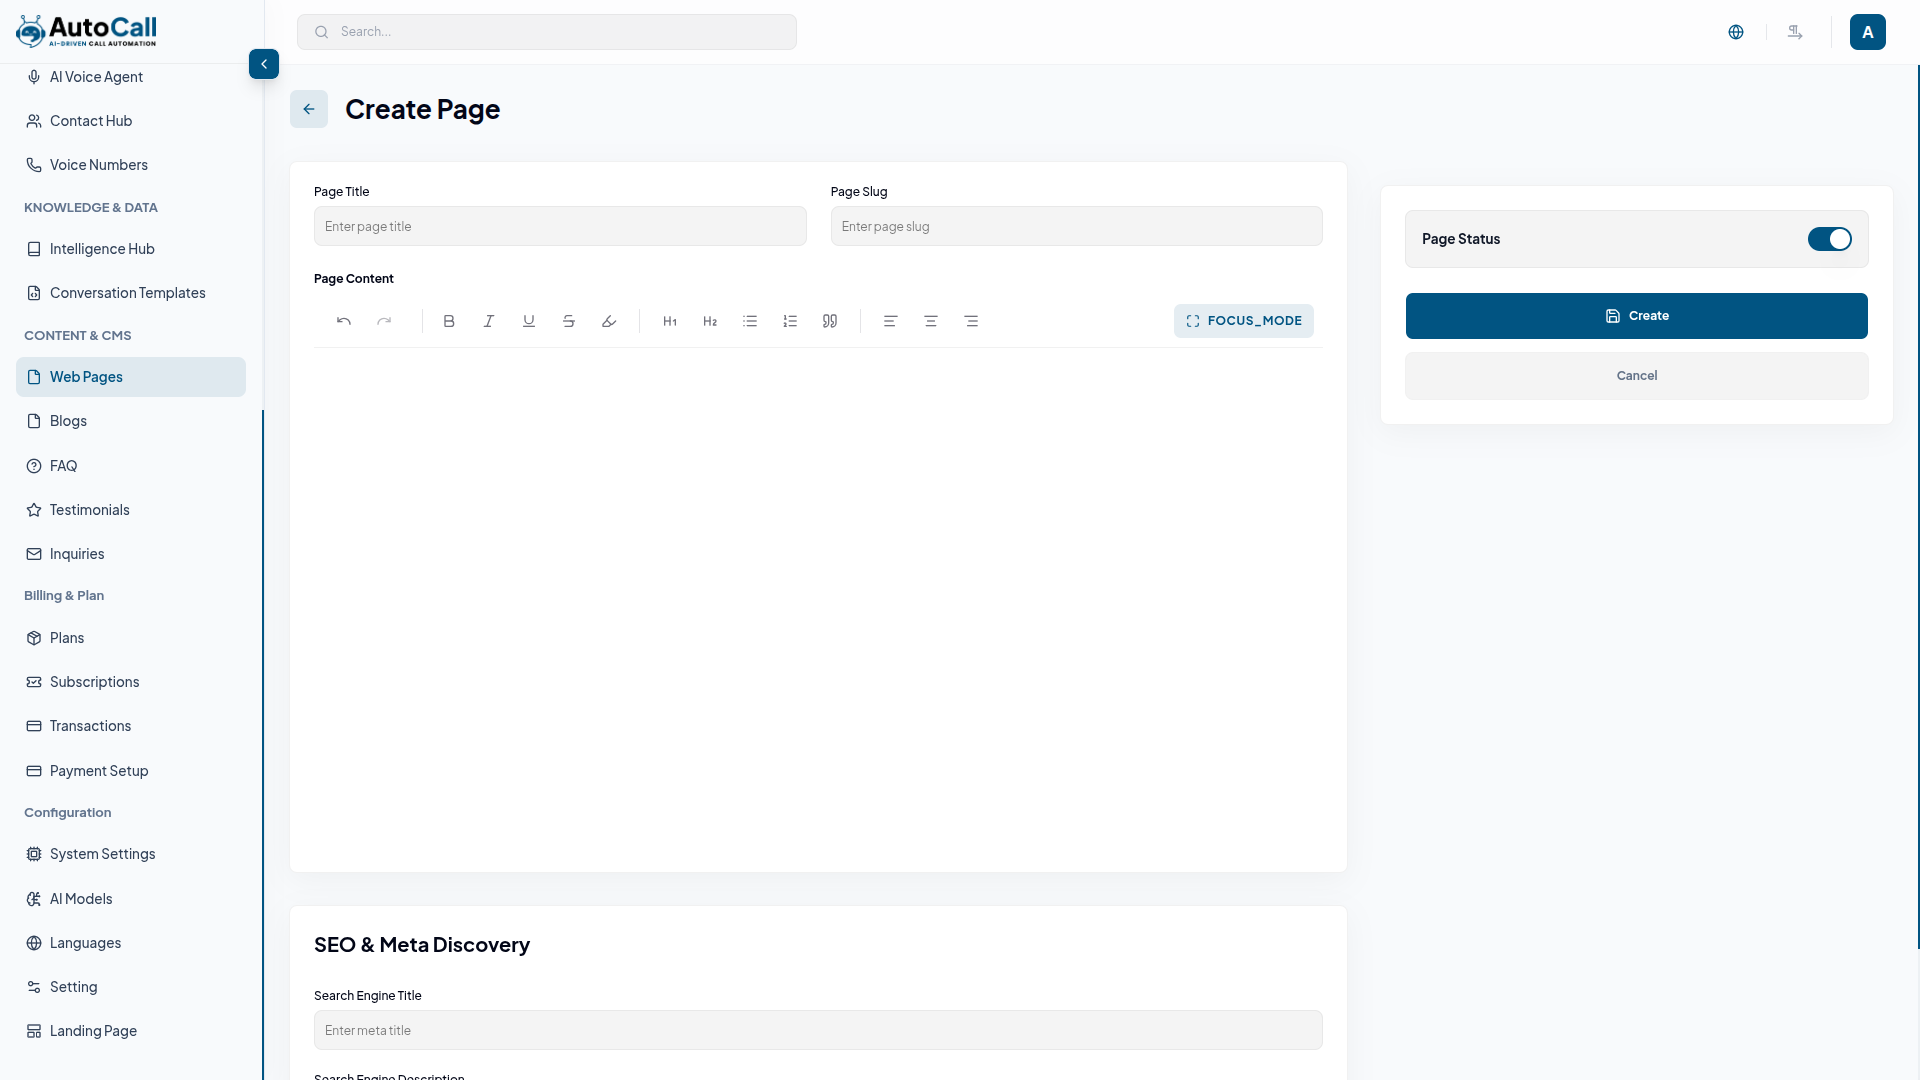Click the Create button
The height and width of the screenshot is (1080, 1920).
1637,316
